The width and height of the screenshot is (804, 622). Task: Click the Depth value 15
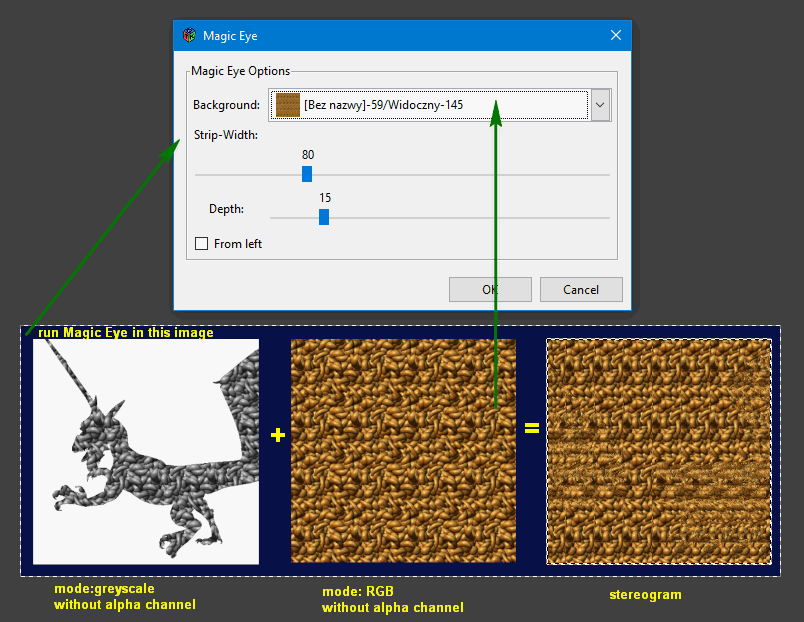325,198
